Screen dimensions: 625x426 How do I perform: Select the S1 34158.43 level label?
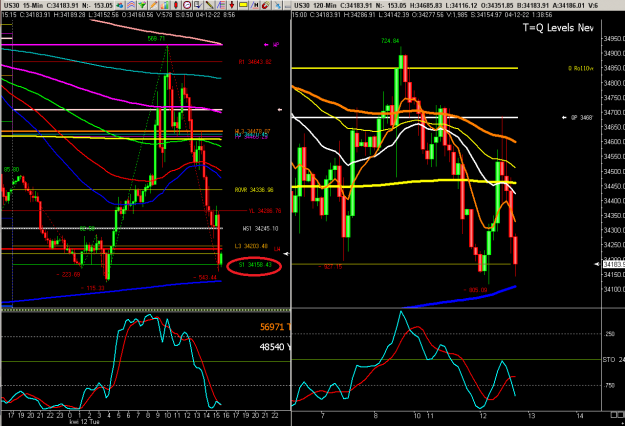(x=255, y=265)
